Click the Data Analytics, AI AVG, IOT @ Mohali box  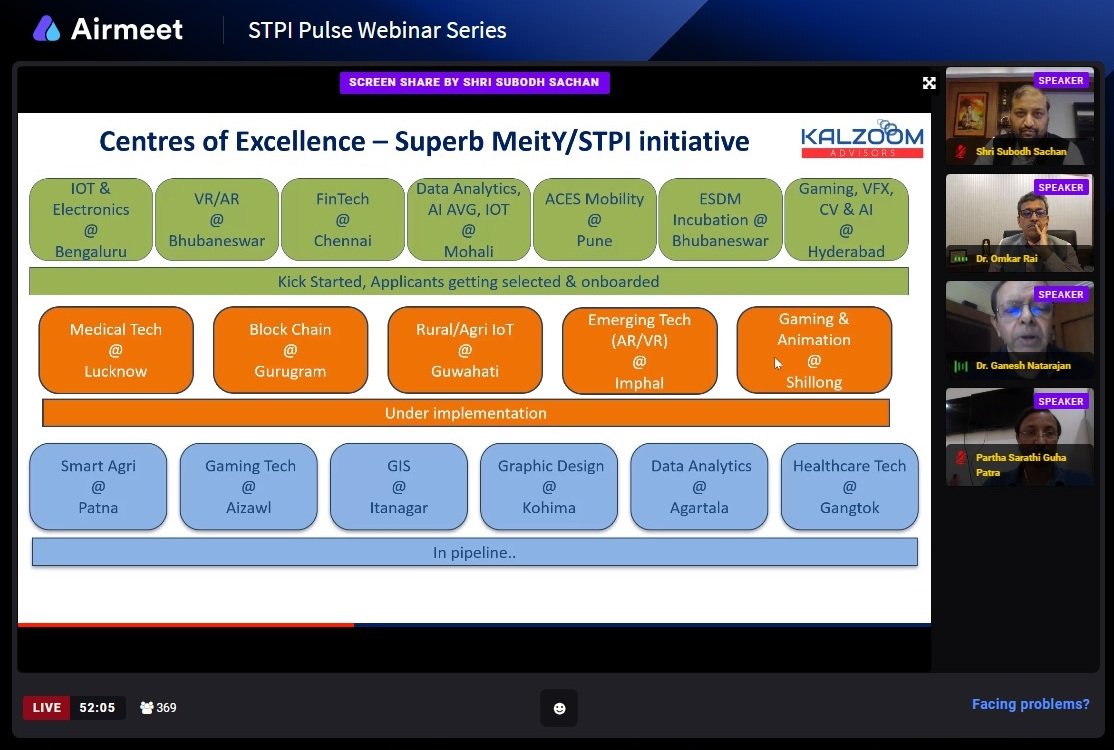tap(468, 219)
